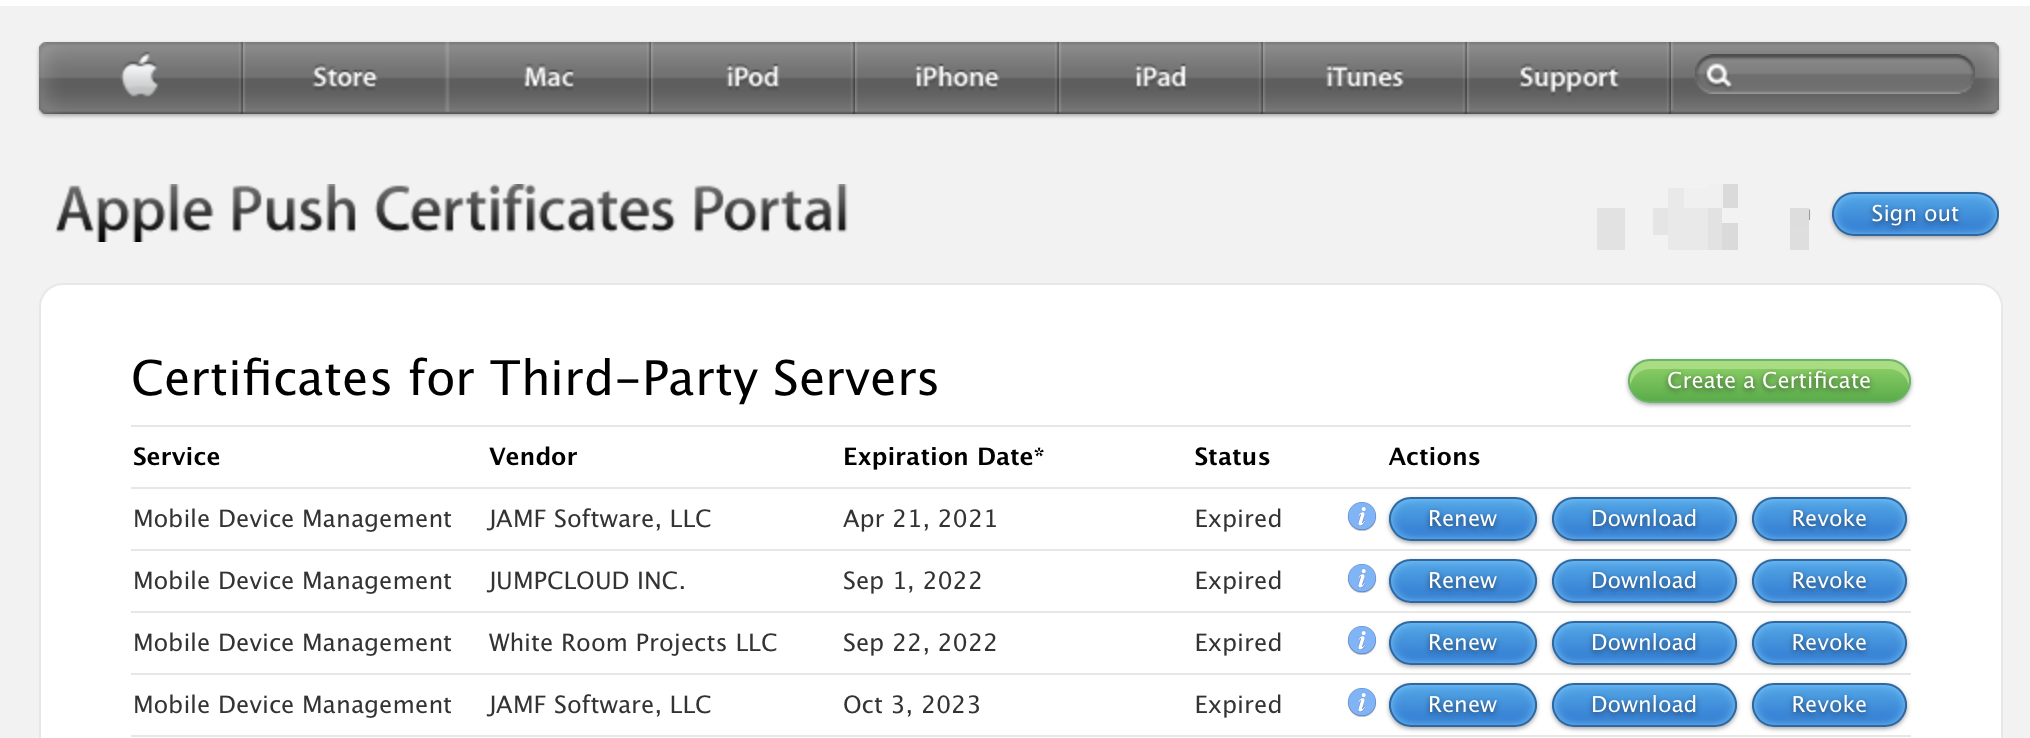Open info icon for White Room Projects certificate
This screenshot has width=2030, height=738.
(x=1361, y=641)
